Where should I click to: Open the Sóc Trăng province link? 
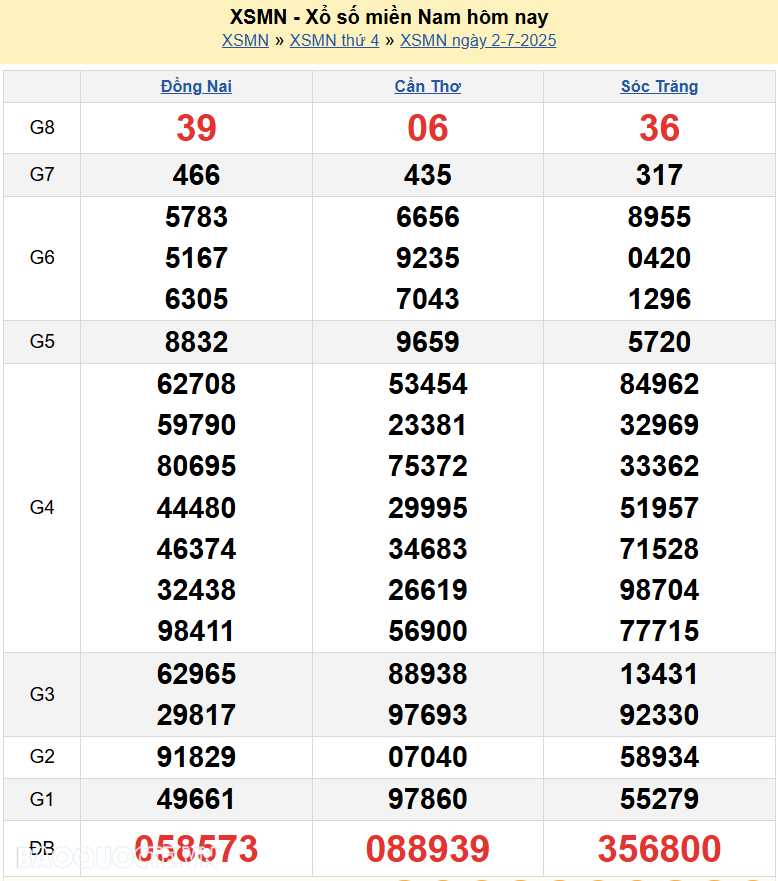click(659, 87)
